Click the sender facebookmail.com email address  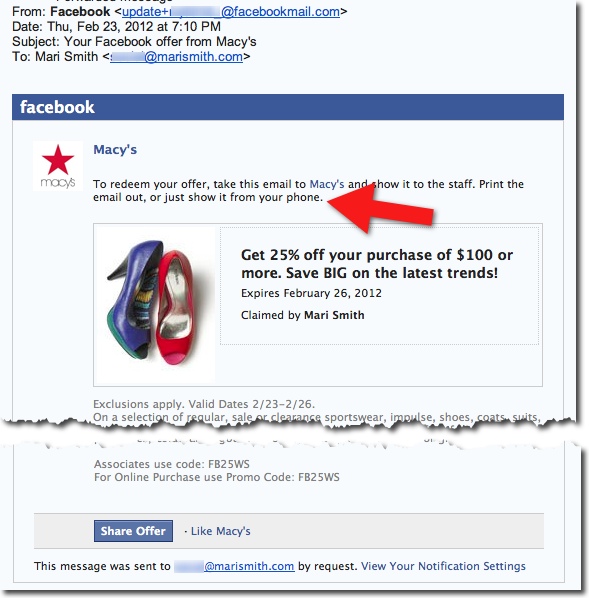tap(231, 11)
